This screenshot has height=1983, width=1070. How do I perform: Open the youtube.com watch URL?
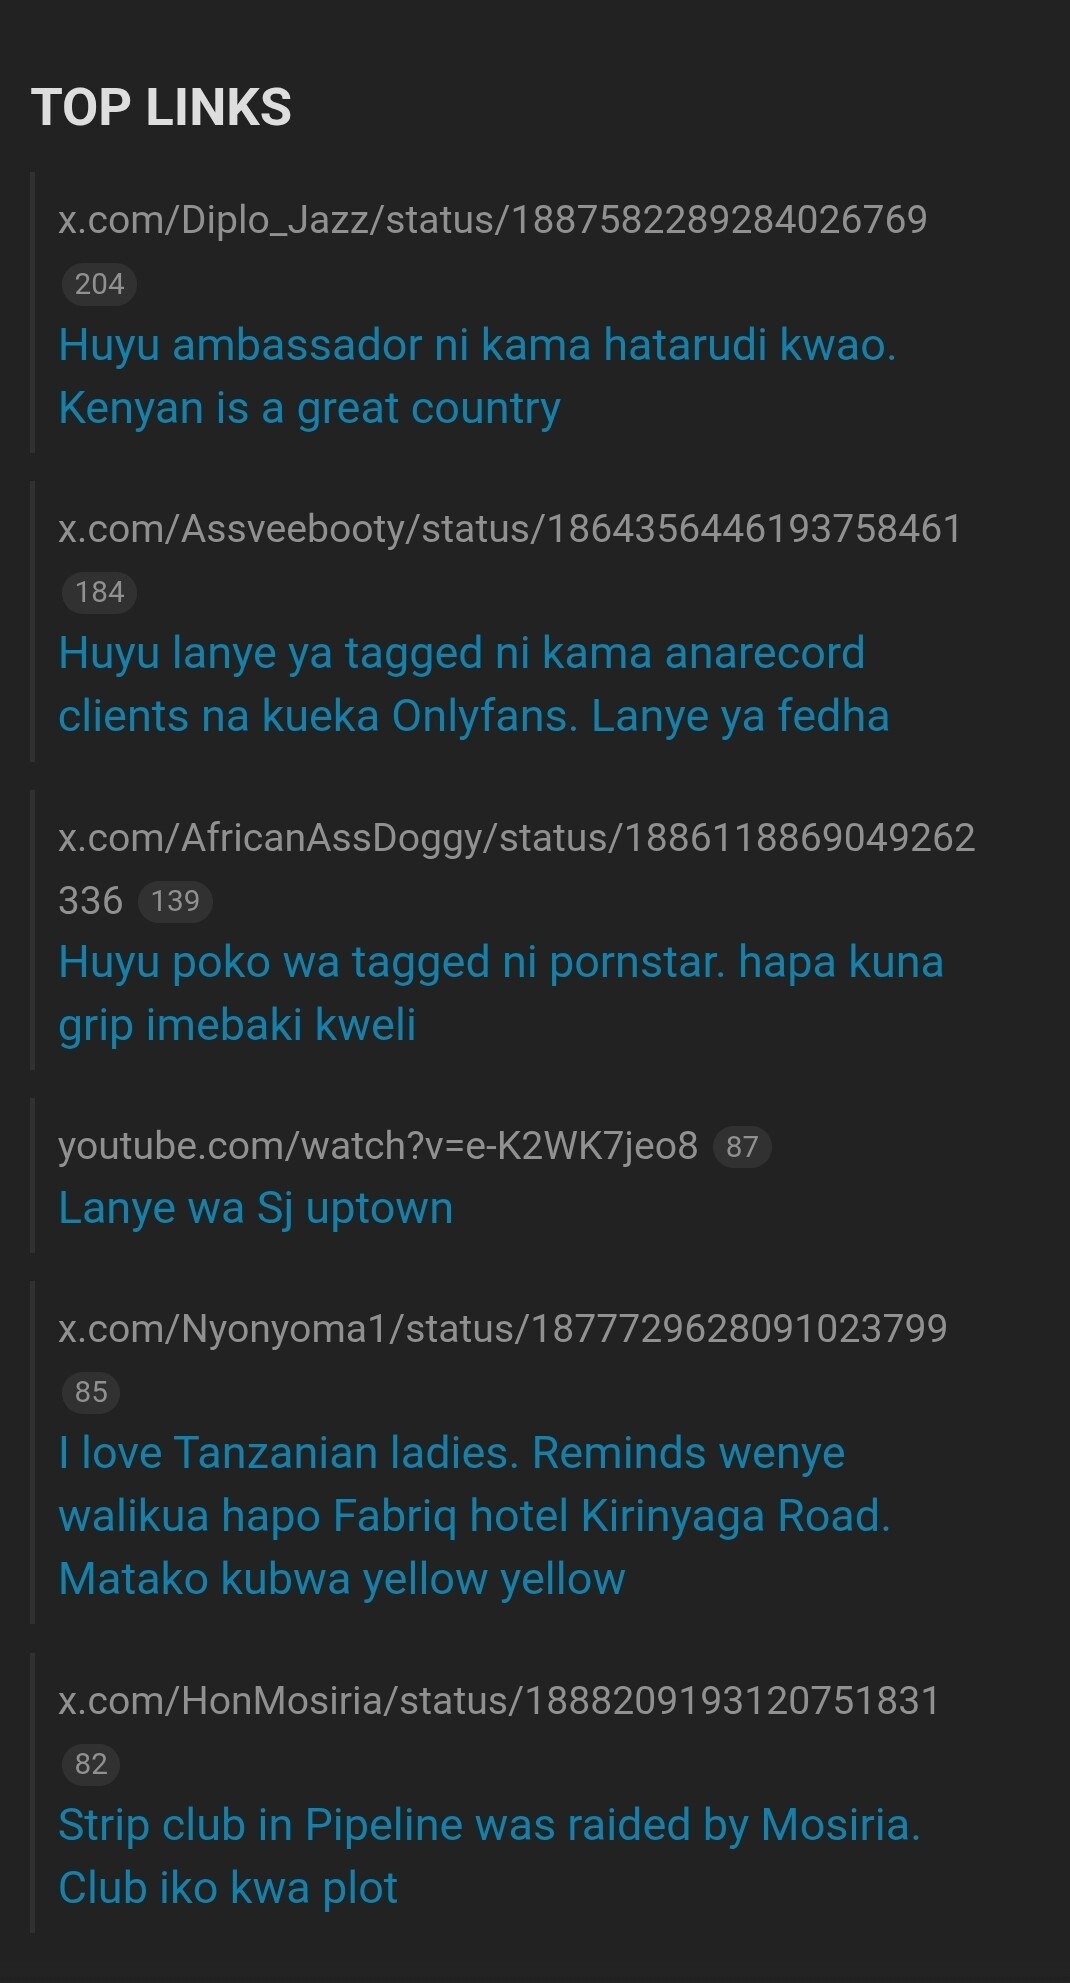(x=378, y=1146)
